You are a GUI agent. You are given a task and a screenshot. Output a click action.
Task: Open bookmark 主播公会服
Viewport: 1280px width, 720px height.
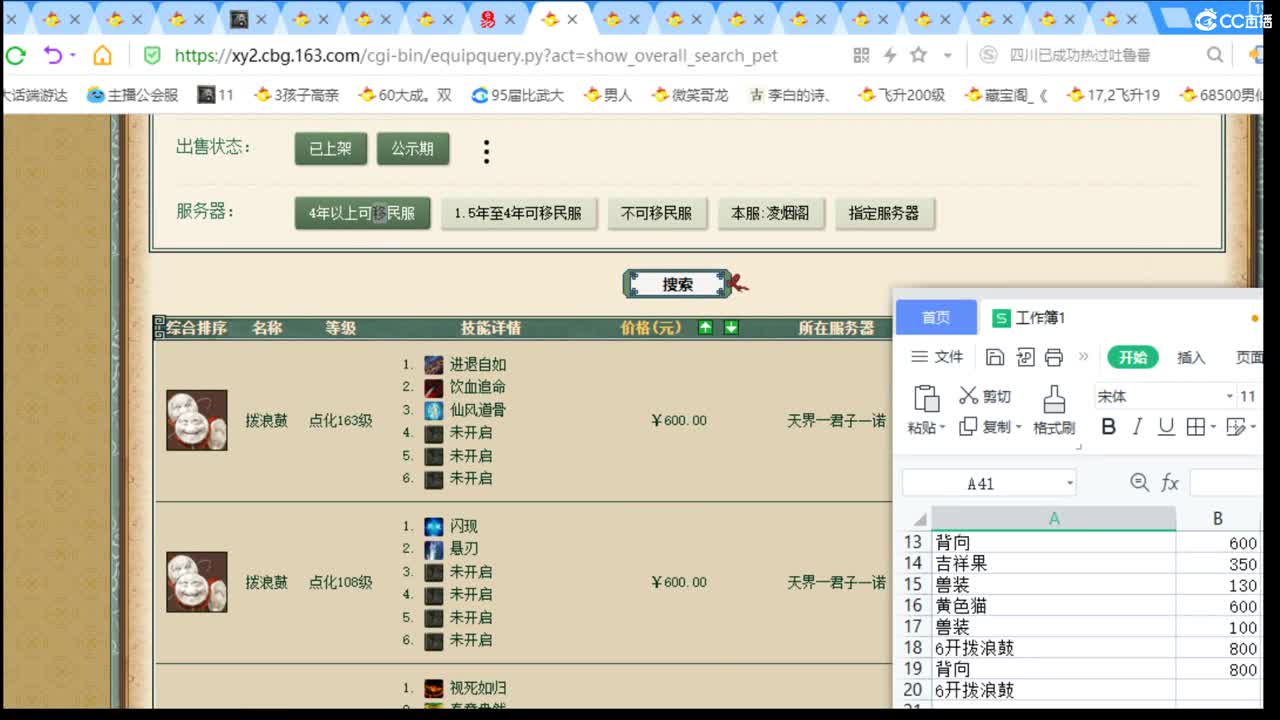(x=133, y=95)
